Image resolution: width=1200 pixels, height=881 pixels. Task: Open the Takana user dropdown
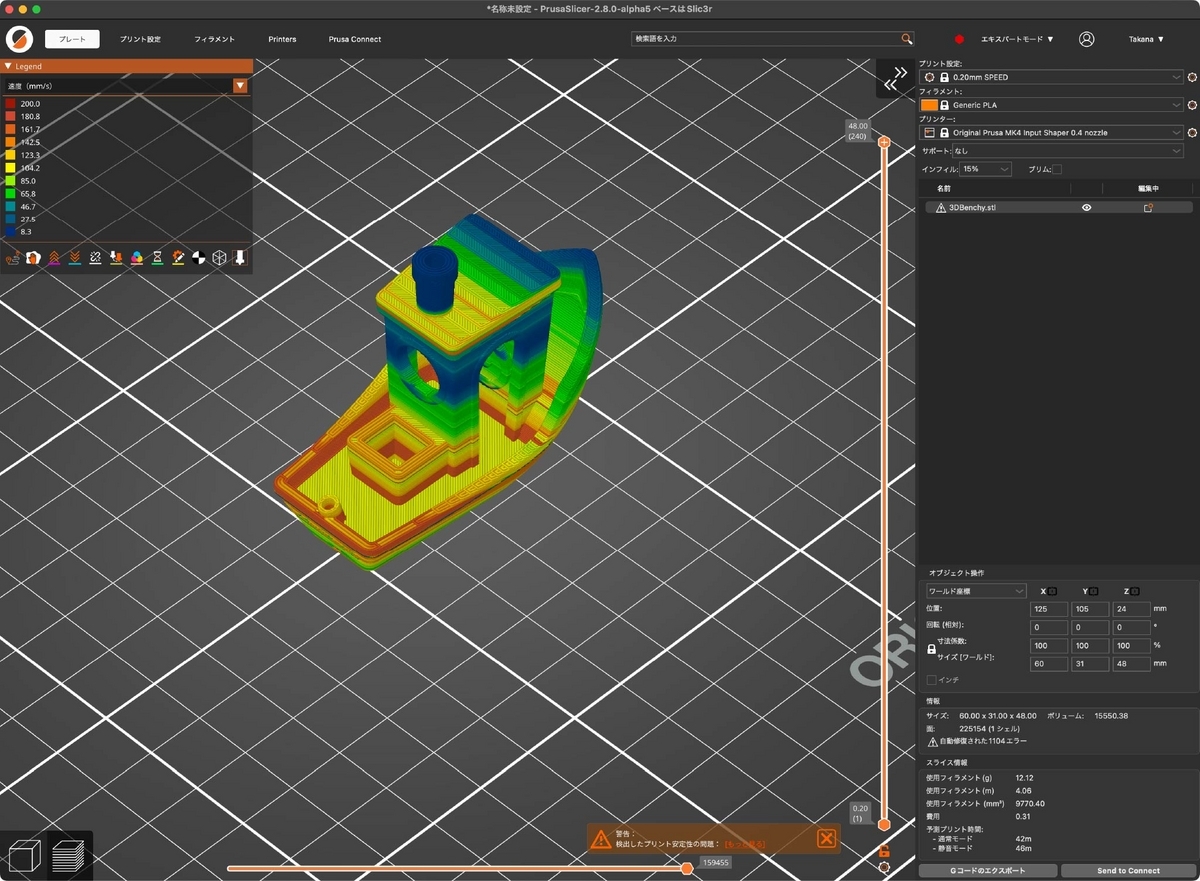coord(1147,39)
